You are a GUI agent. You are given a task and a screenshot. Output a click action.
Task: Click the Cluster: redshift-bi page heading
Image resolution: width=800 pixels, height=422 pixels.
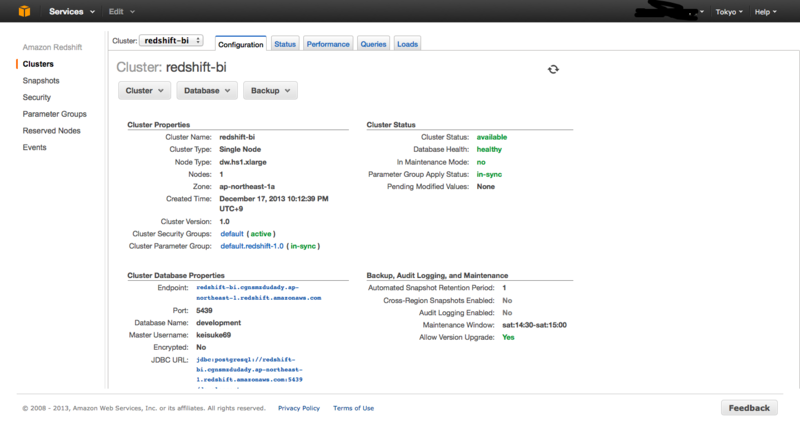tap(171, 67)
